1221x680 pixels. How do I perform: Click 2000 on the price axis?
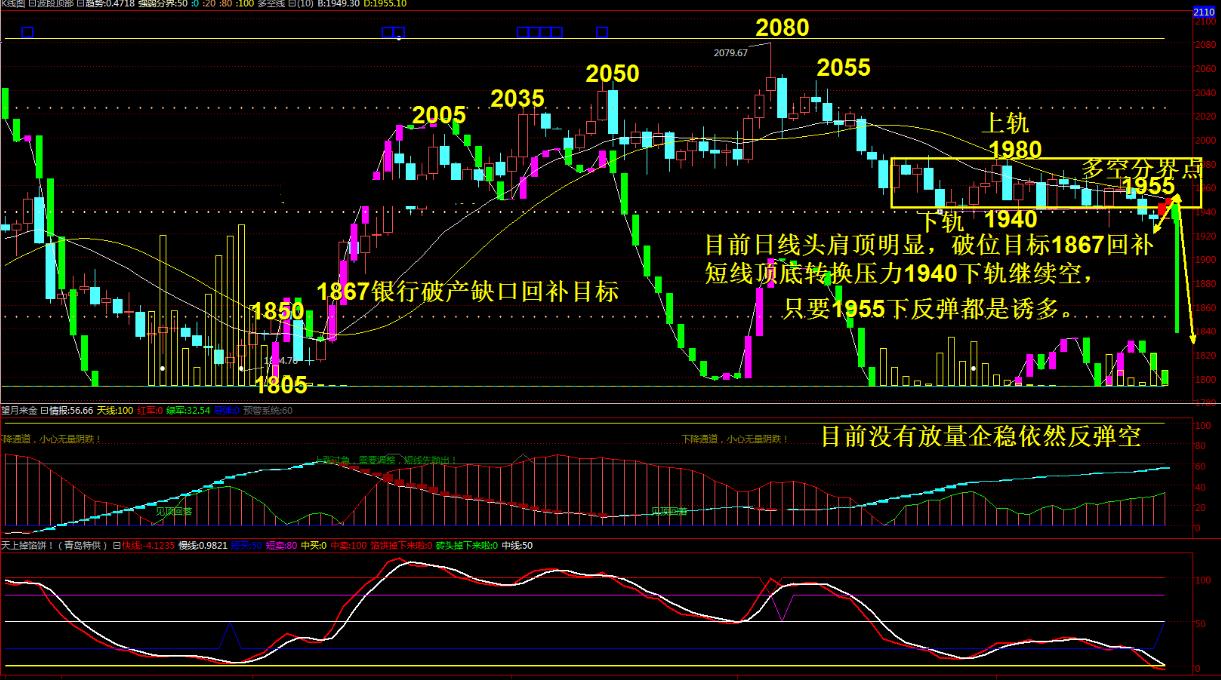point(1206,139)
